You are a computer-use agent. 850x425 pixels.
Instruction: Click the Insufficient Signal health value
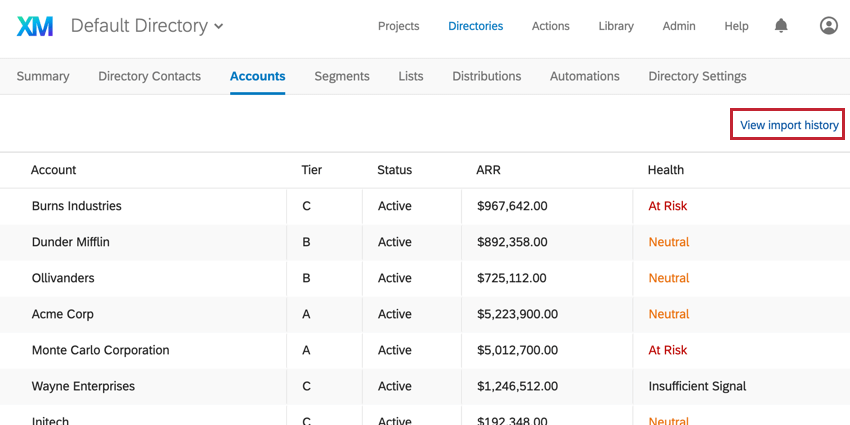coord(697,386)
